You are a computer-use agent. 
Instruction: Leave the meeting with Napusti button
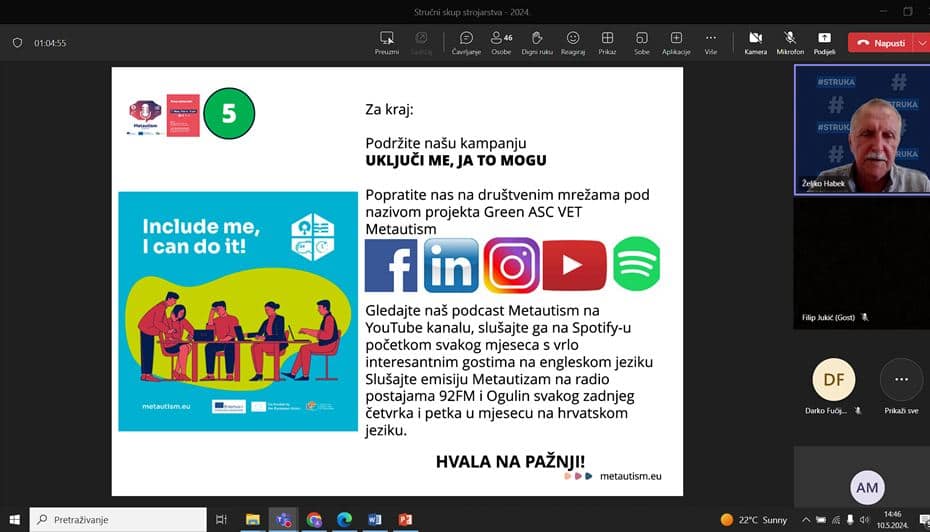[881, 43]
